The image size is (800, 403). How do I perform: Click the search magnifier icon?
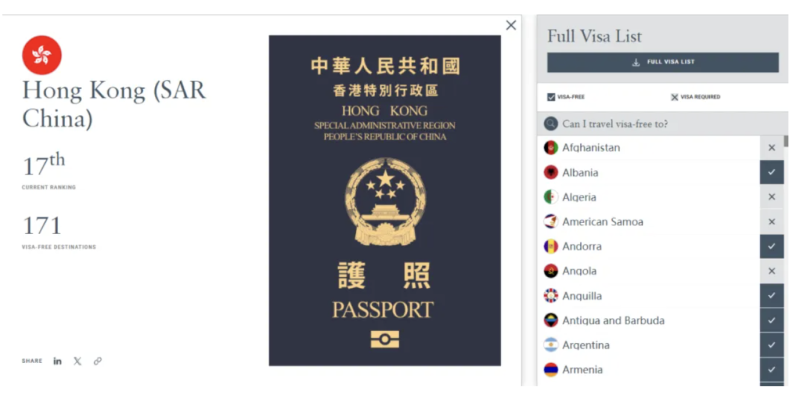[551, 124]
